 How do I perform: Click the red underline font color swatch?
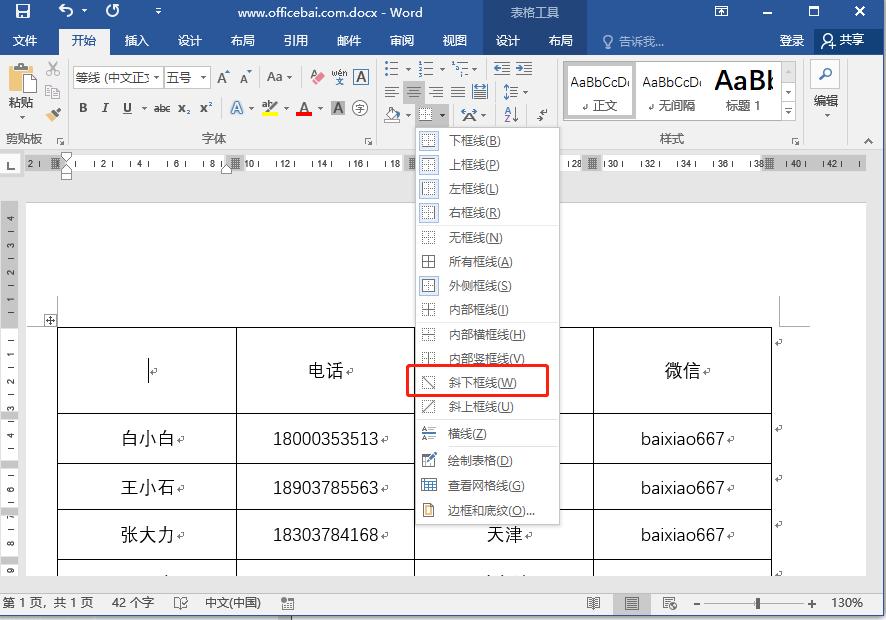coord(304,107)
